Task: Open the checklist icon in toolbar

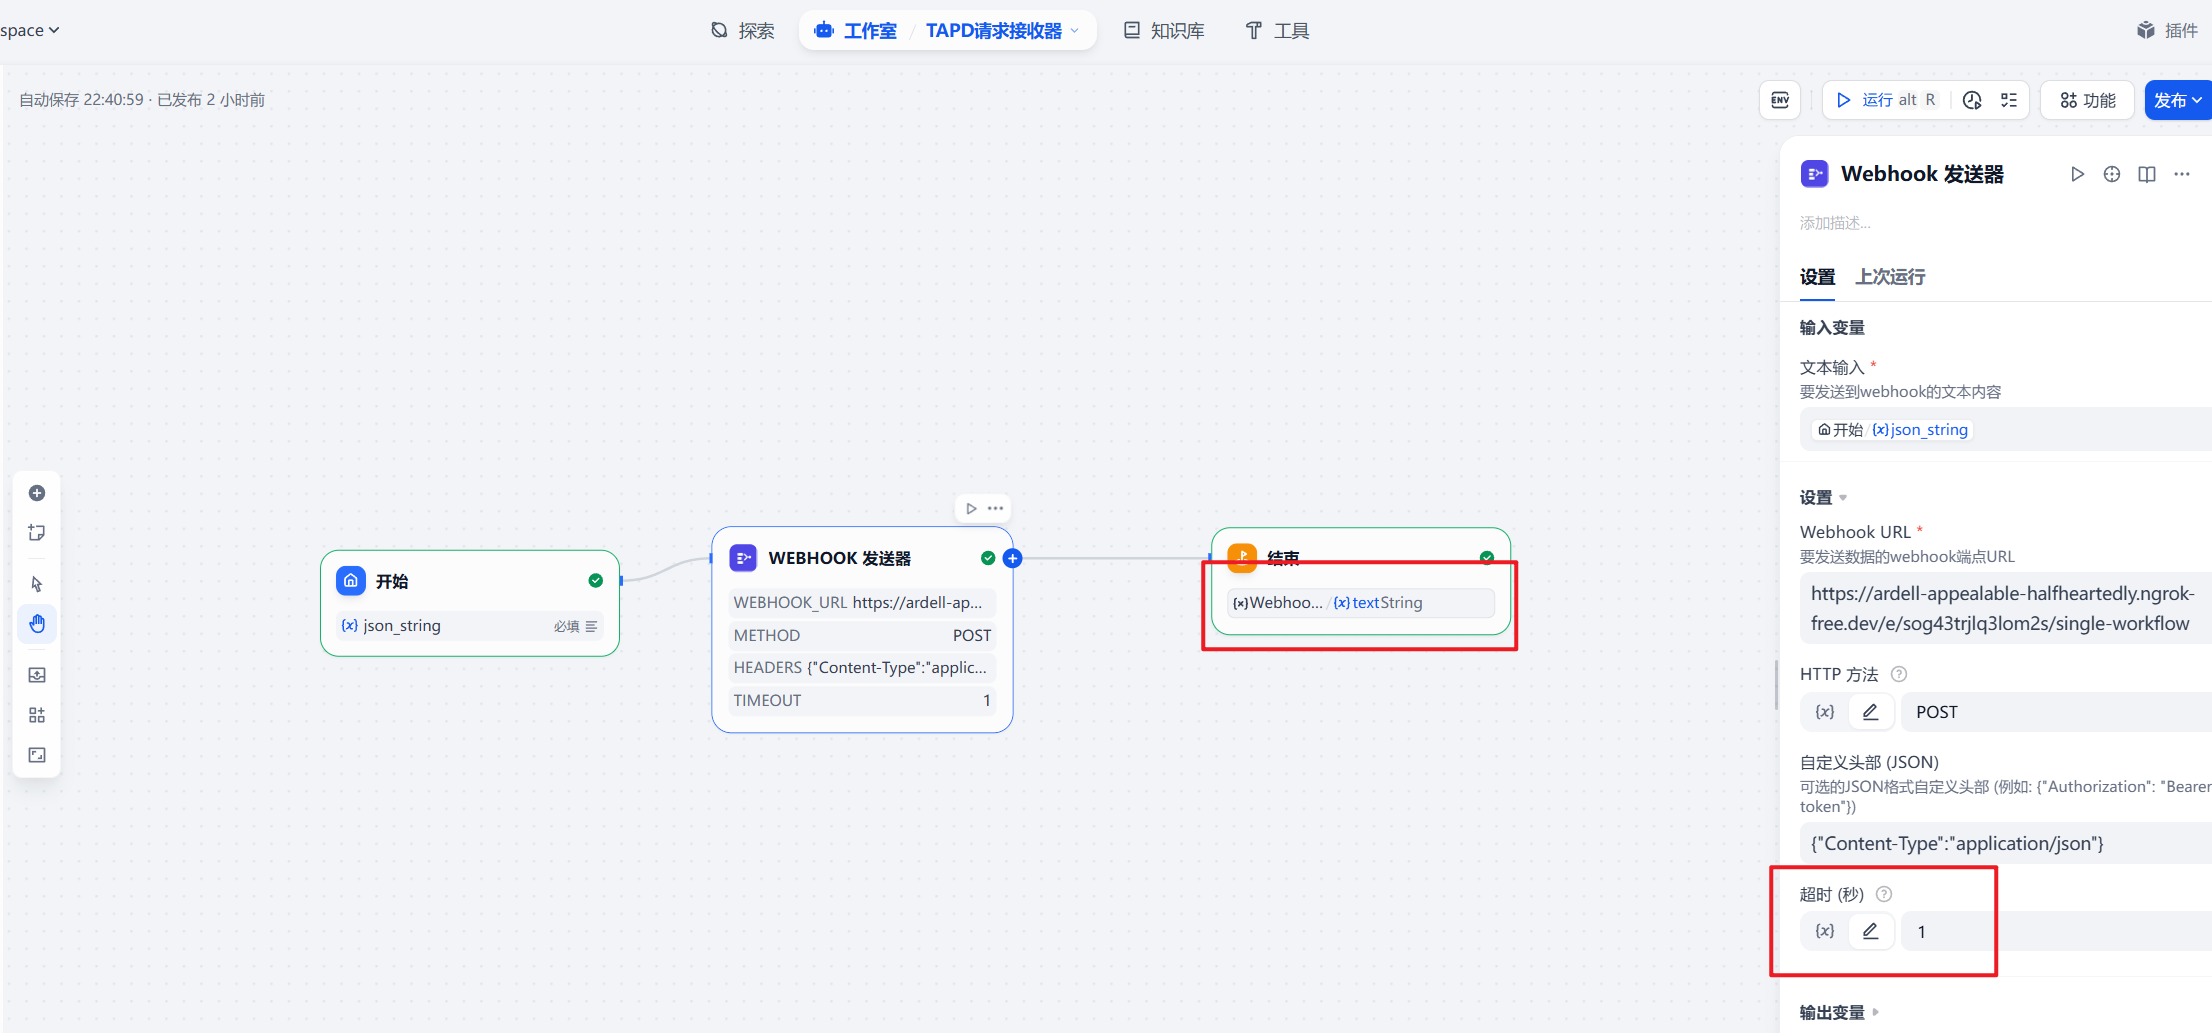Action: (x=2009, y=100)
